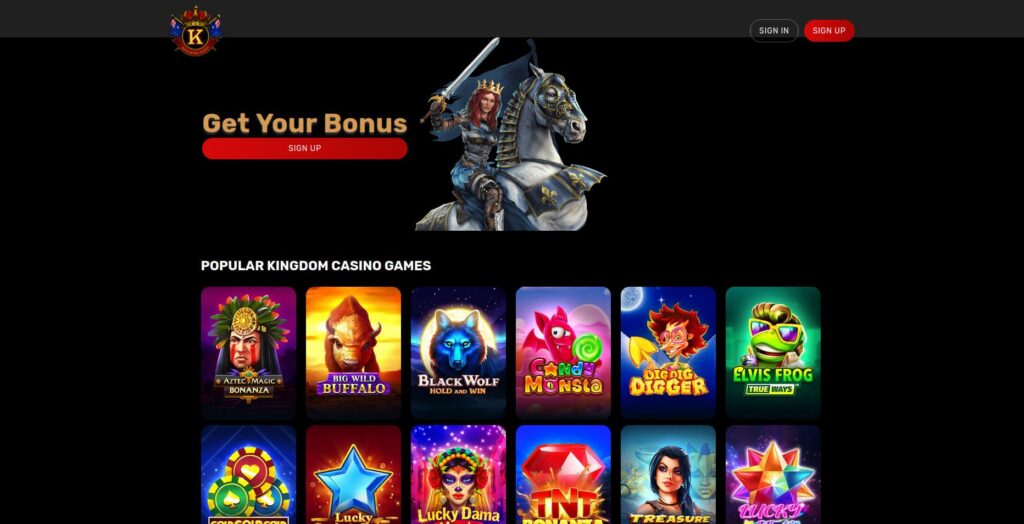Viewport: 1024px width, 524px height.
Task: Click the Popular Kingdom Casino Games heading
Action: tap(316, 266)
